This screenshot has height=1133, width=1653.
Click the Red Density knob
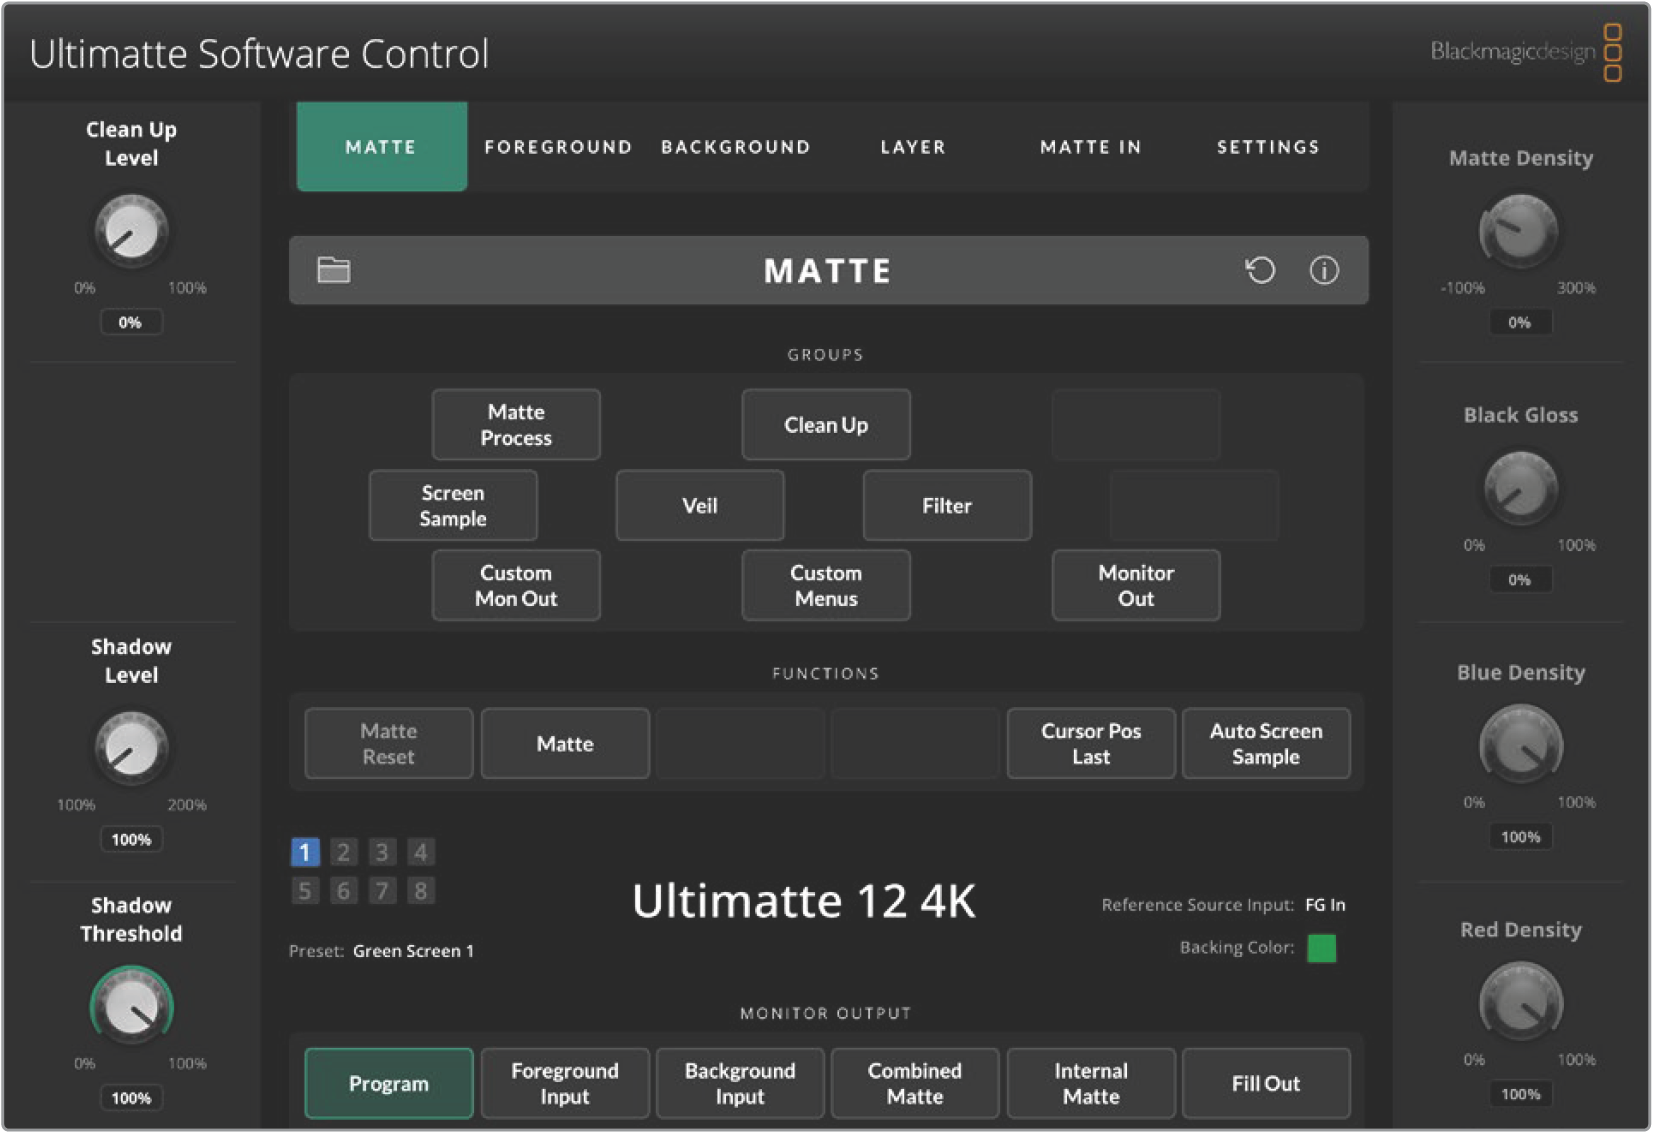point(1520,1001)
